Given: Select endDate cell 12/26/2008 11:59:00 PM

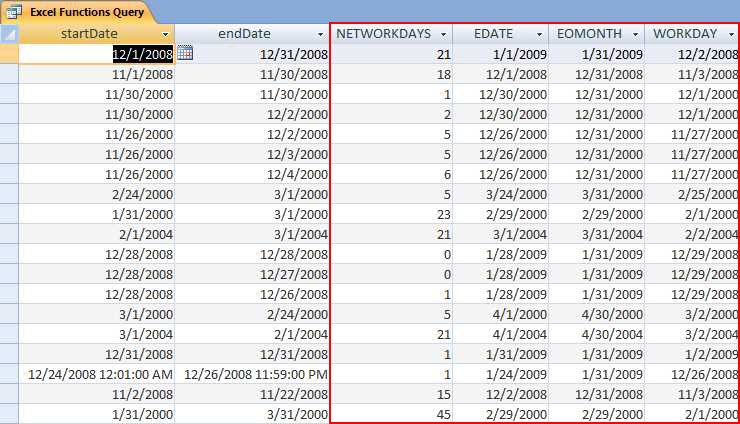Looking at the screenshot, I should point(252,374).
